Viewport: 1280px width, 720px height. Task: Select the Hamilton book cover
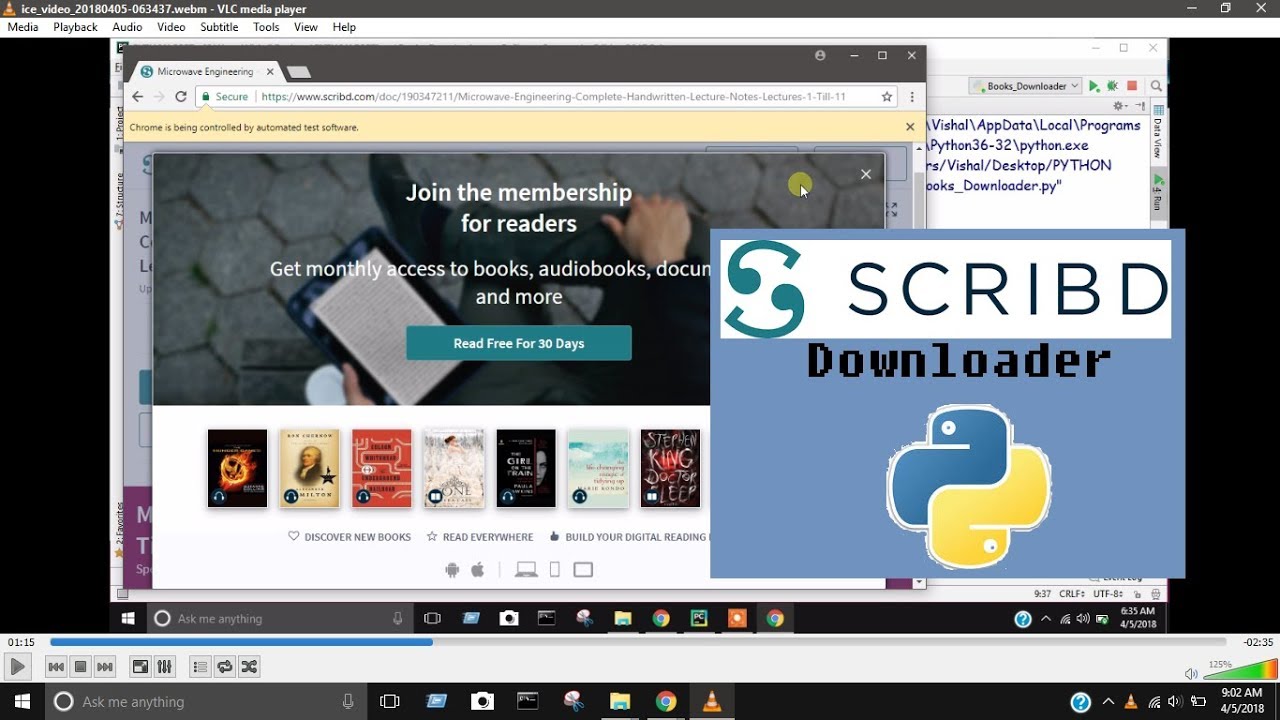[310, 468]
